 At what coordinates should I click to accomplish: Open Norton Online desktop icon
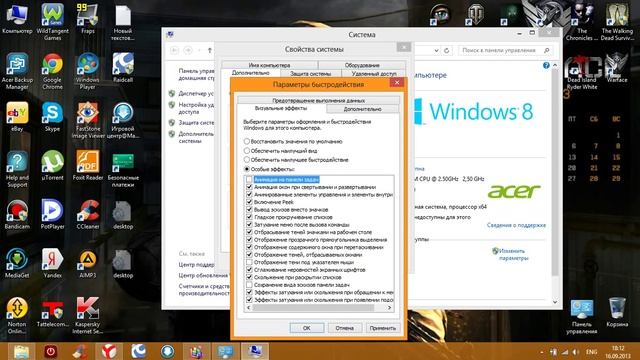[17, 316]
